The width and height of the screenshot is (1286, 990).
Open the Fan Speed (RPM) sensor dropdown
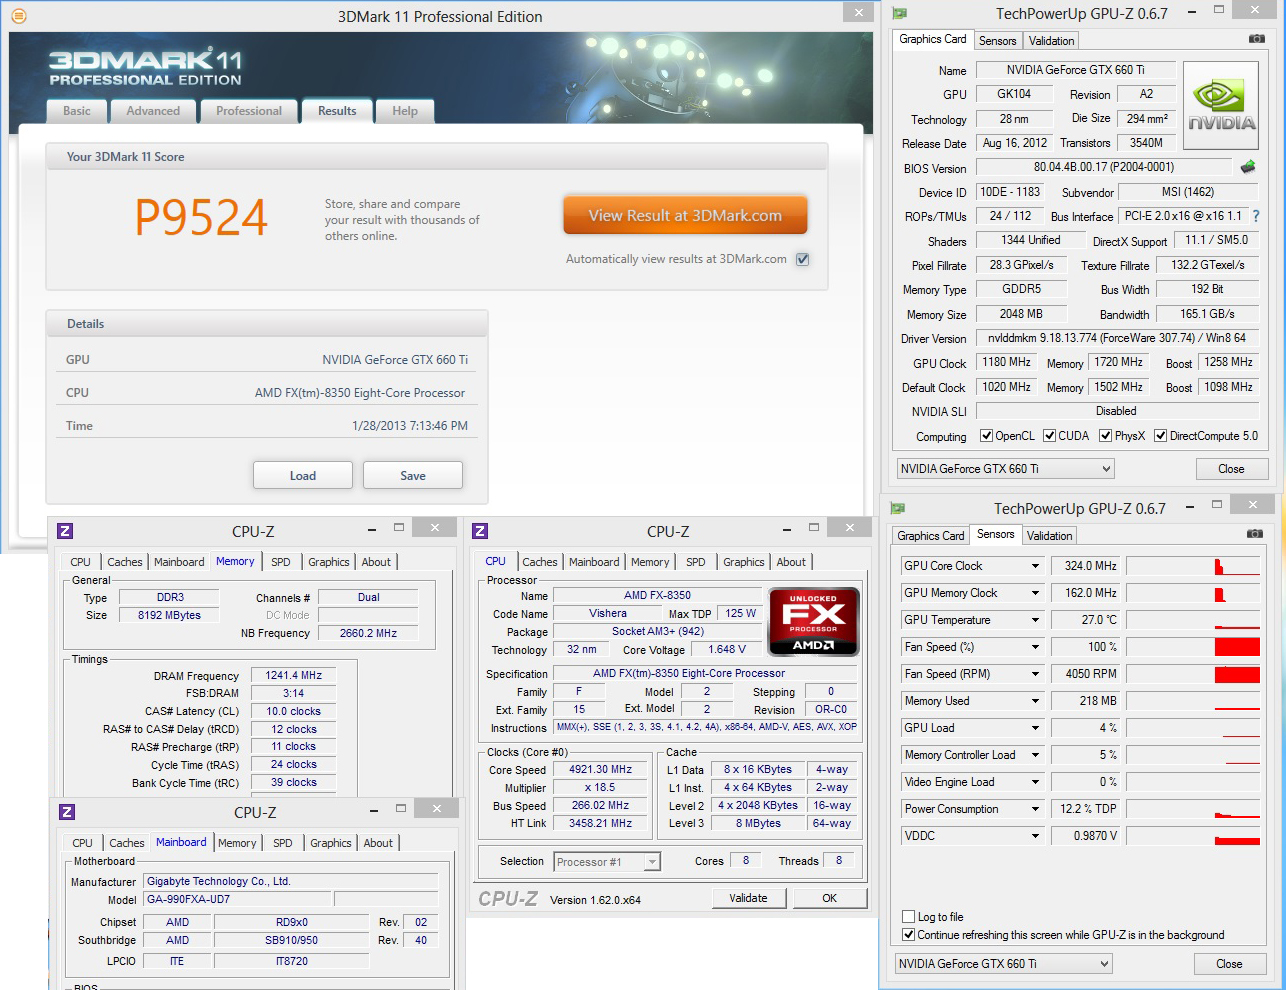1036,674
